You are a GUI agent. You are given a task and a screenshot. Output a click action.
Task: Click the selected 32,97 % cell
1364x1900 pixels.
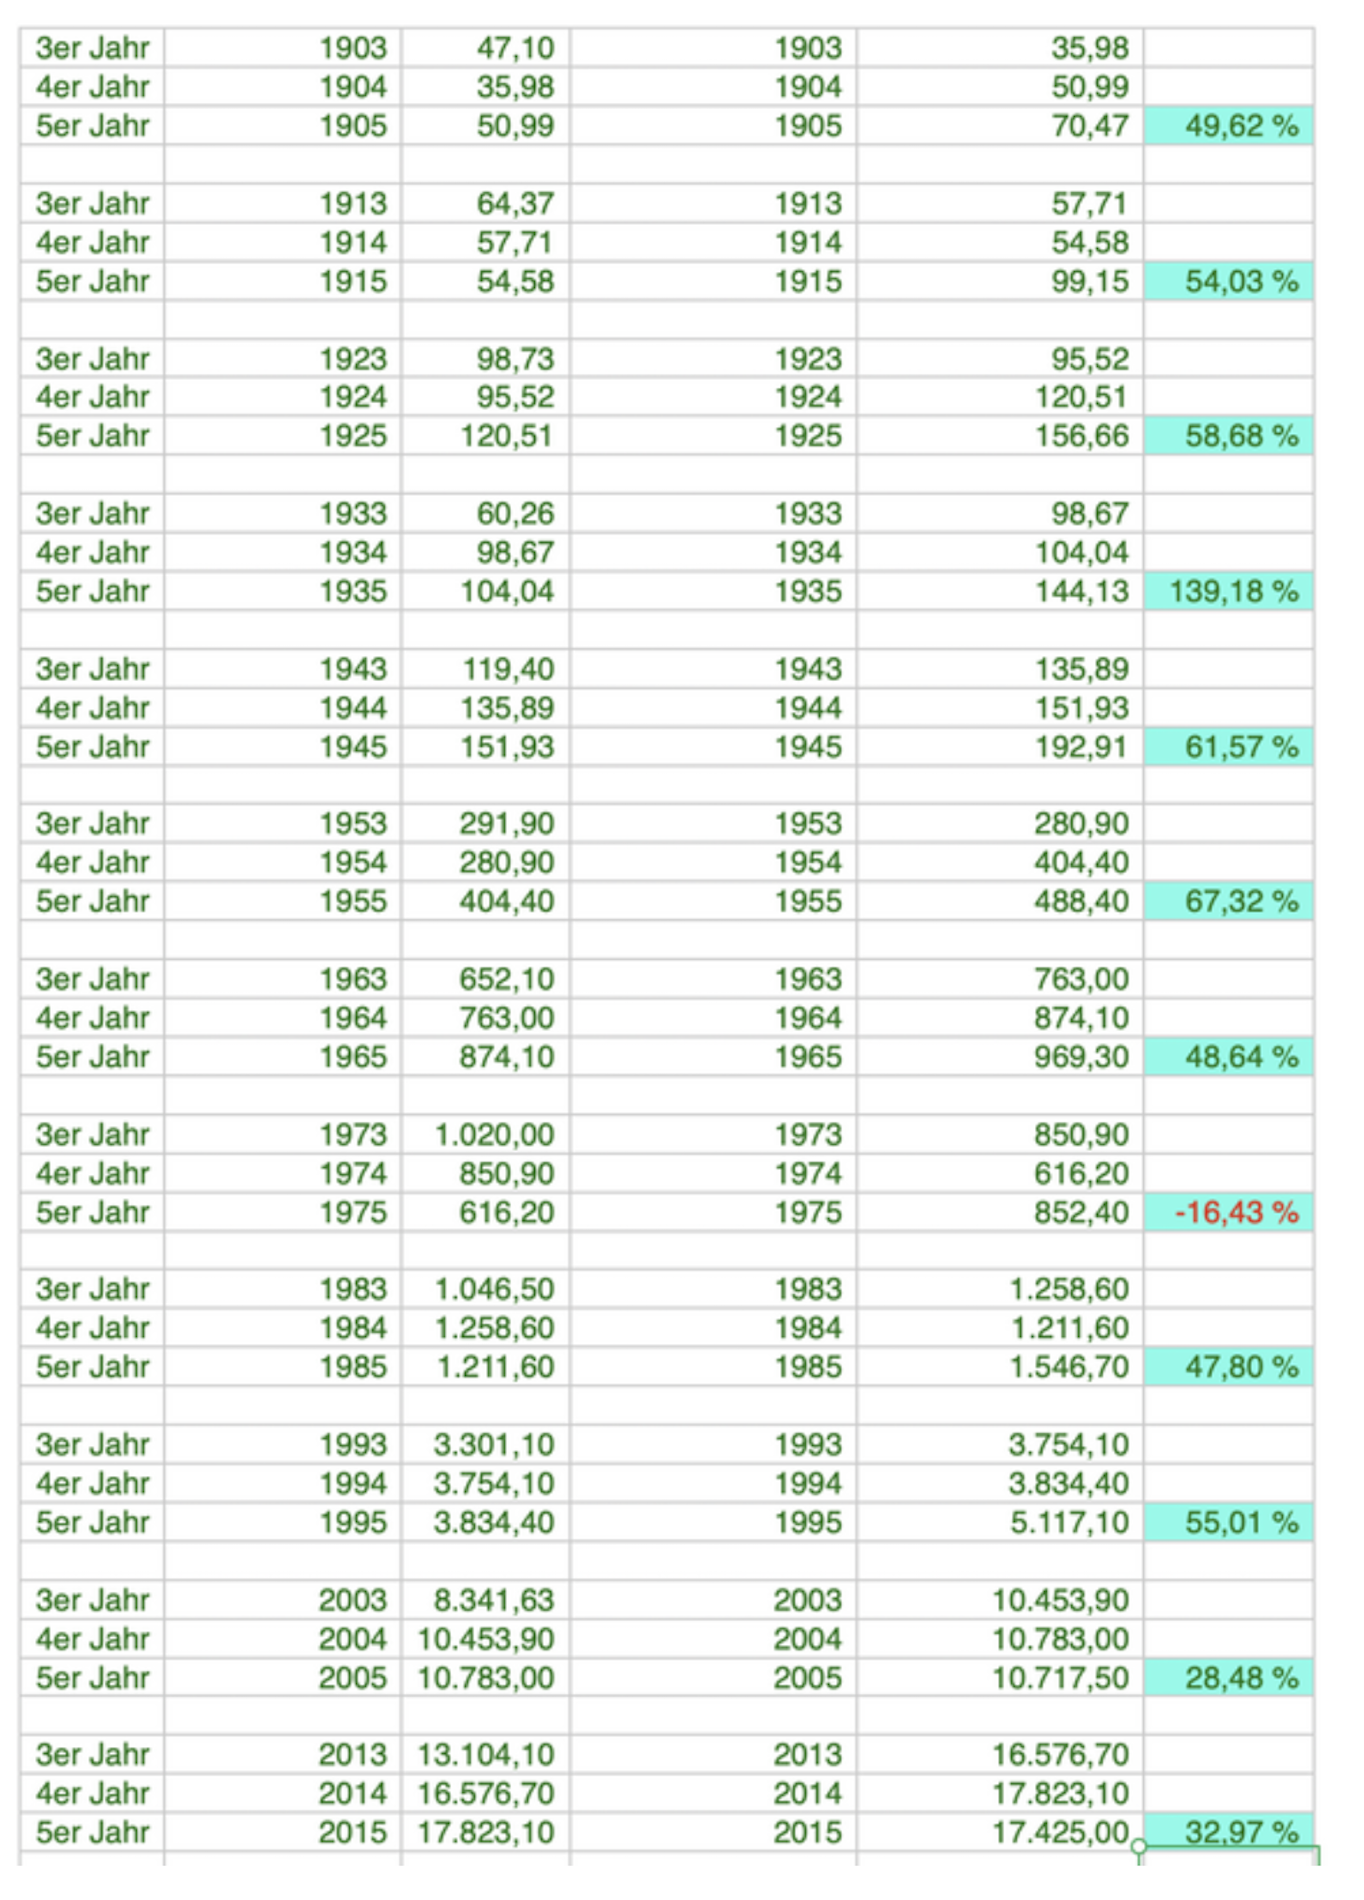1228,1832
